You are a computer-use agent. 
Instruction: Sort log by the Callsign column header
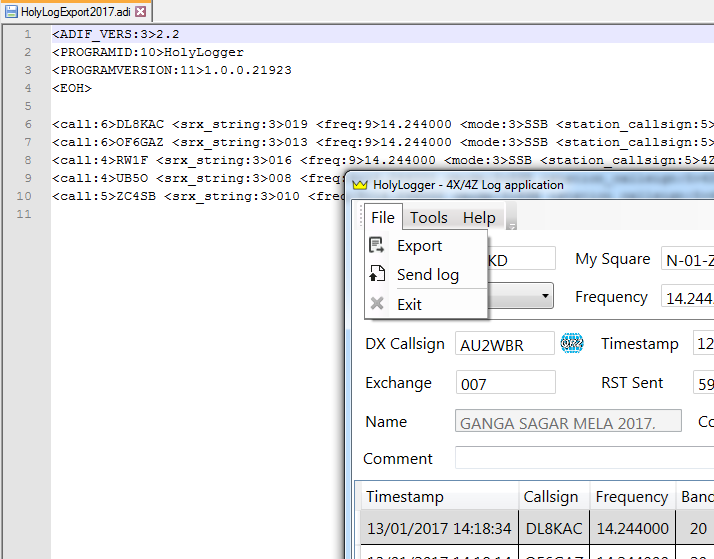pyautogui.click(x=554, y=496)
